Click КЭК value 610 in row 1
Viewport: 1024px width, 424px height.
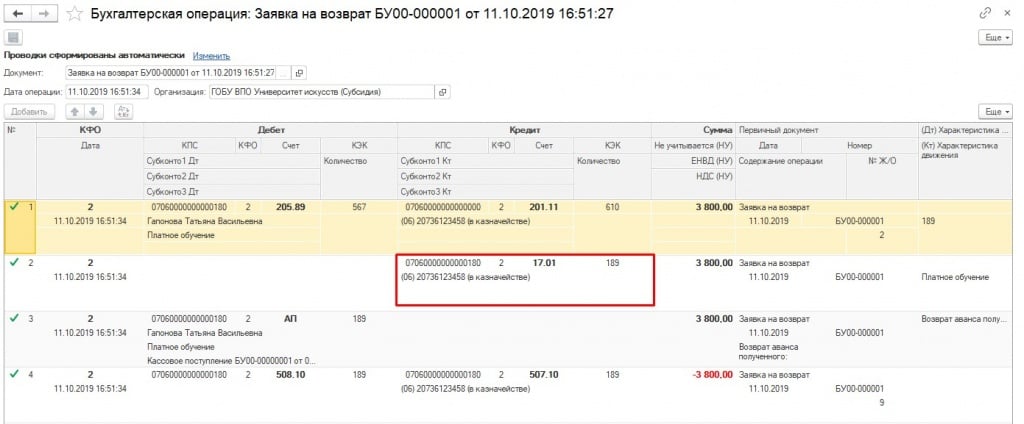click(x=612, y=207)
